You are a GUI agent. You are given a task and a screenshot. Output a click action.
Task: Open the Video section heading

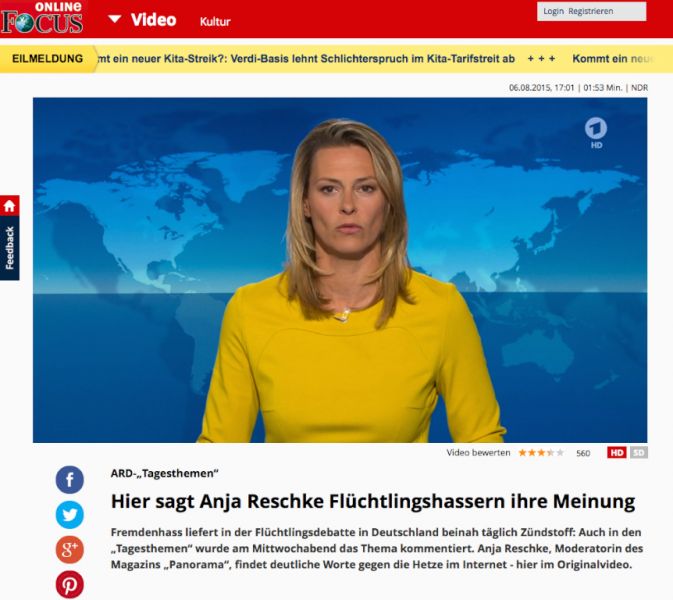click(x=153, y=20)
